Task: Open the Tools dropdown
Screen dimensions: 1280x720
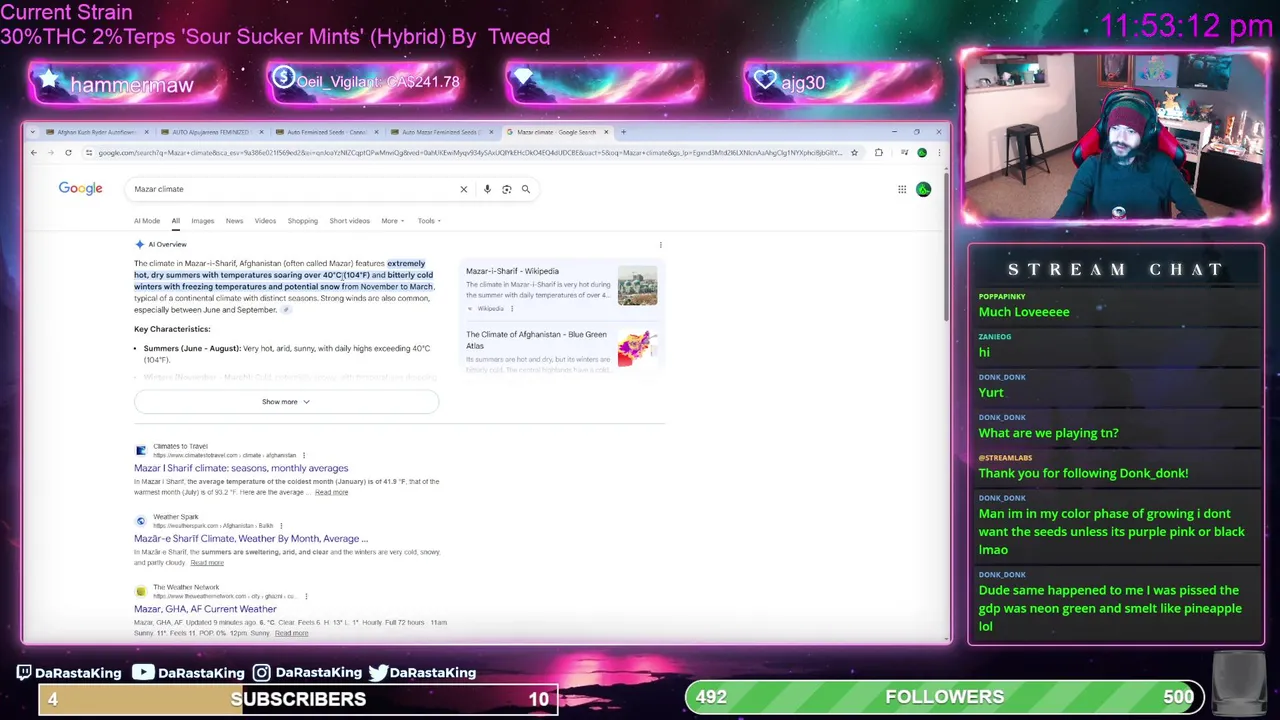Action: [429, 221]
